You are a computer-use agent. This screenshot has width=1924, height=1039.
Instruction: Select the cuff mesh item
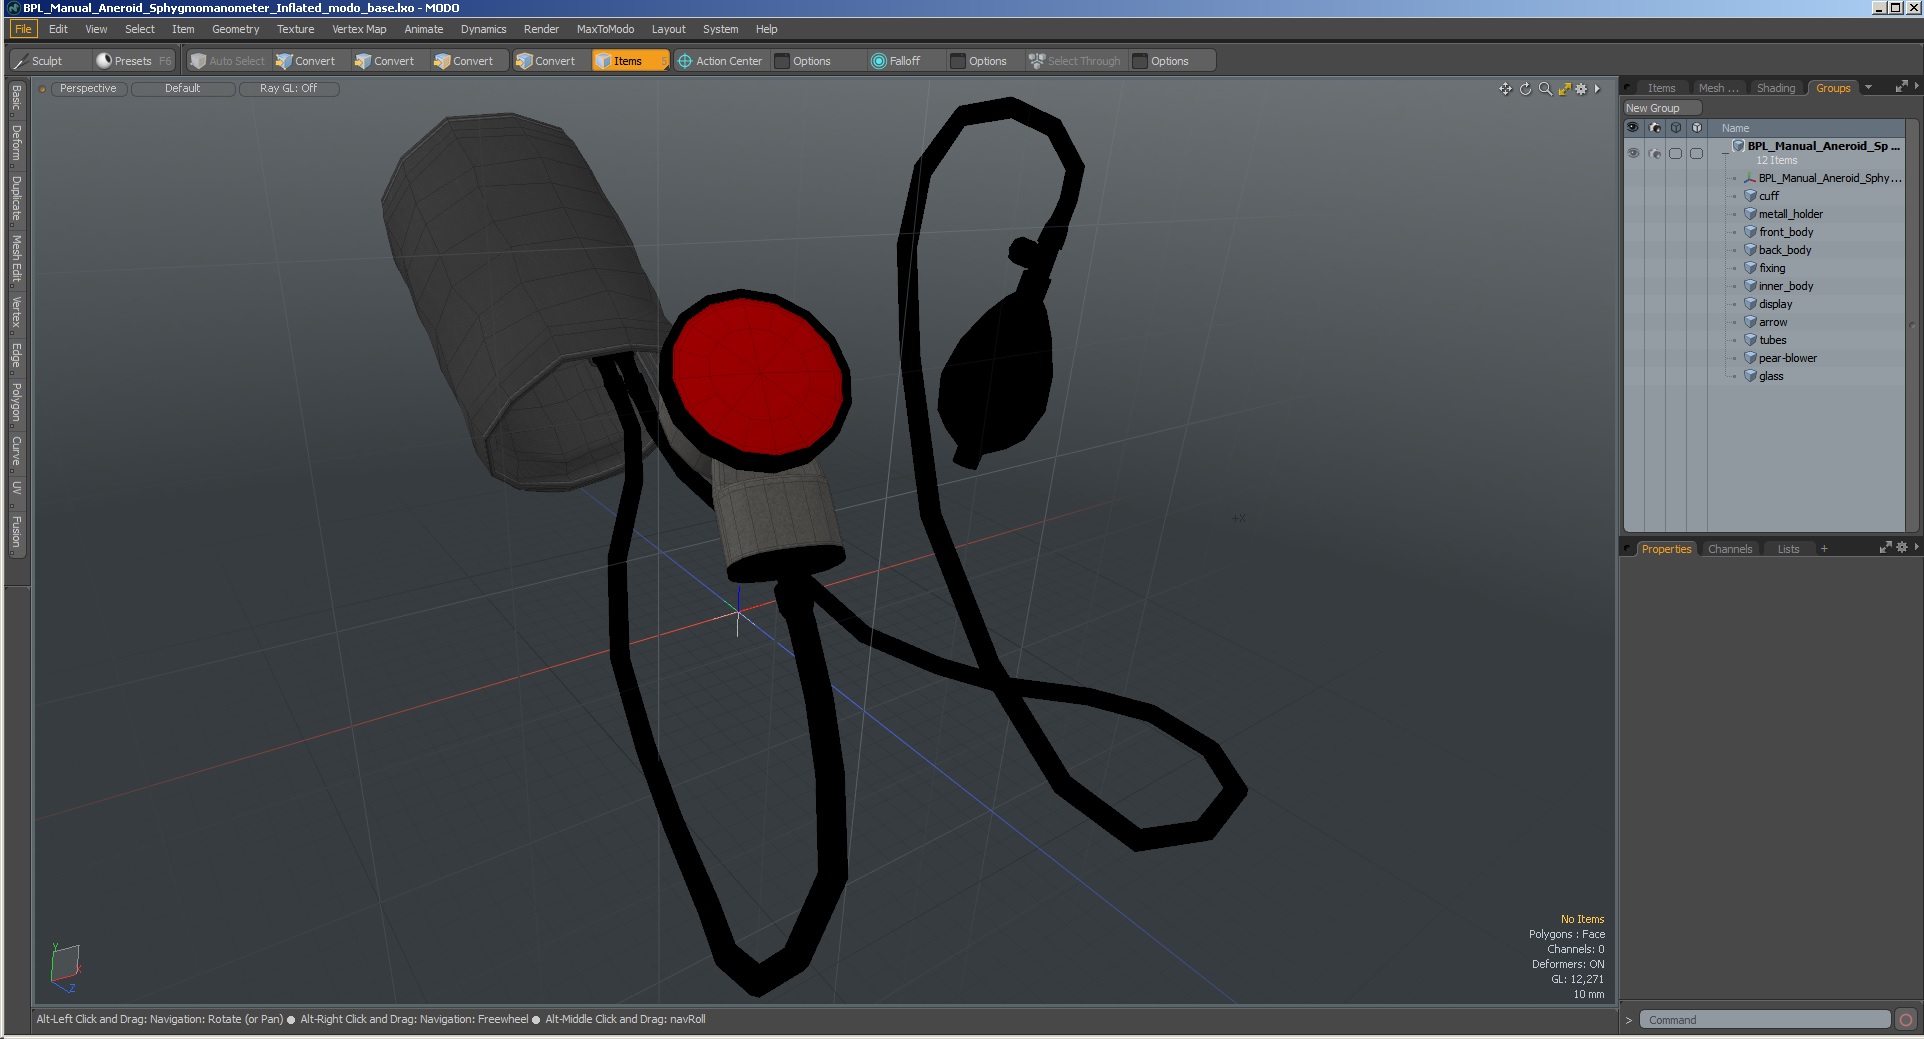pos(1768,196)
